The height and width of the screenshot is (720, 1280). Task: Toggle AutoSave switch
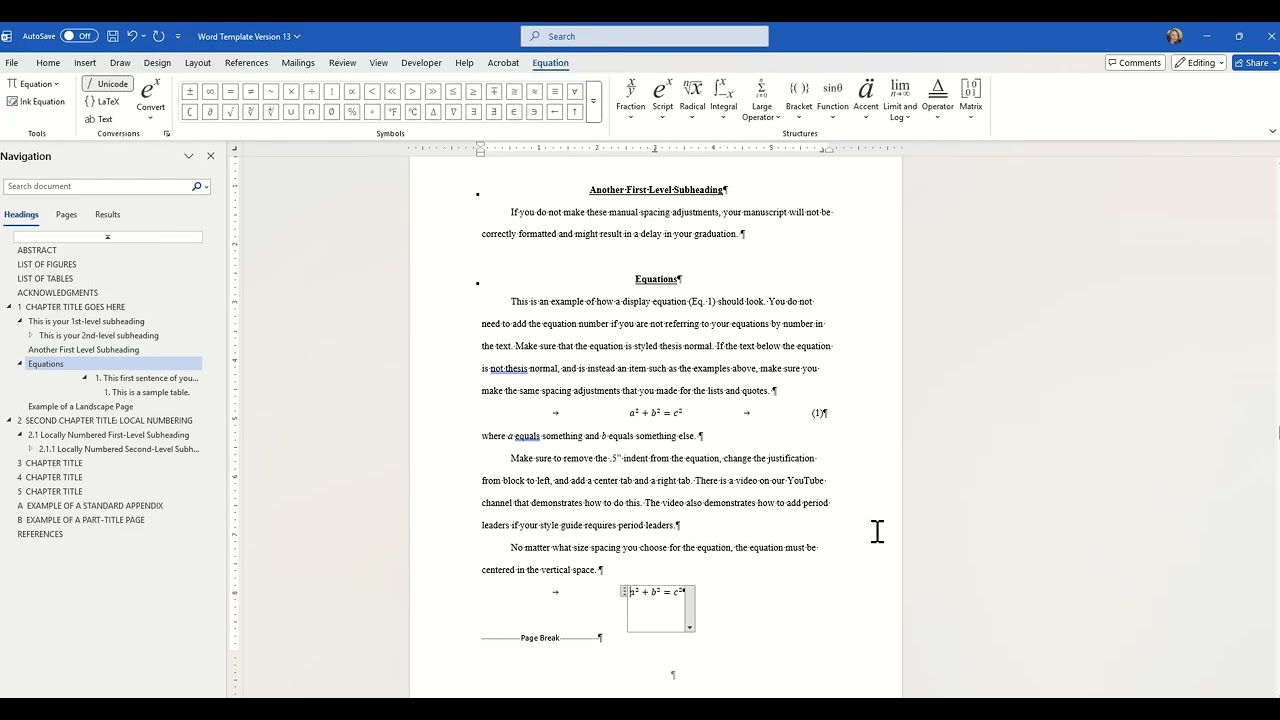pos(79,36)
